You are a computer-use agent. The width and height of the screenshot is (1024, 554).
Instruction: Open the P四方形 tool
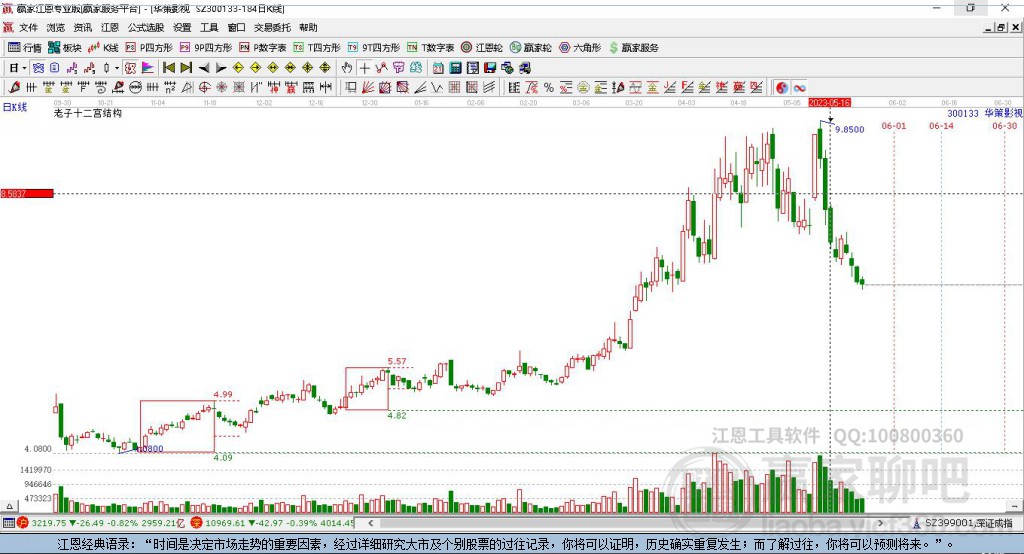tap(149, 48)
